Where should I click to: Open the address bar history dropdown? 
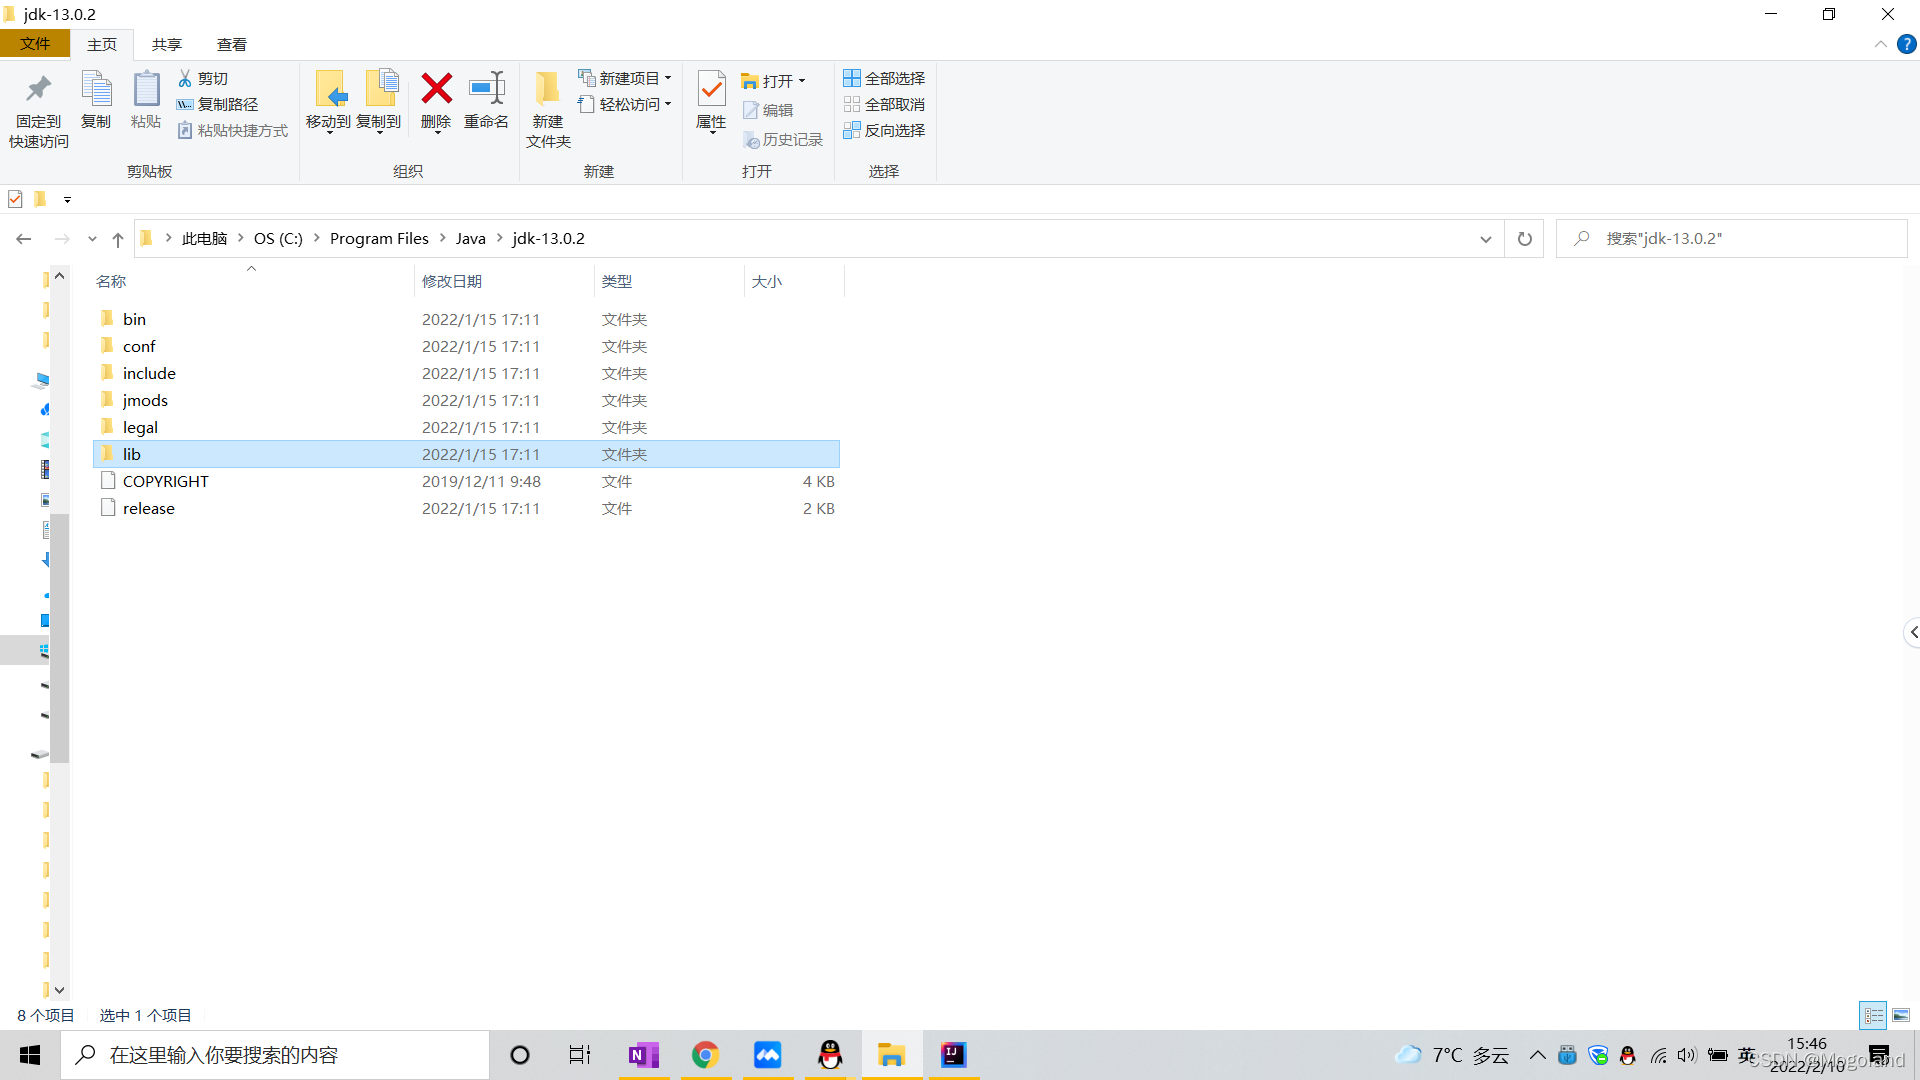[x=1485, y=239]
